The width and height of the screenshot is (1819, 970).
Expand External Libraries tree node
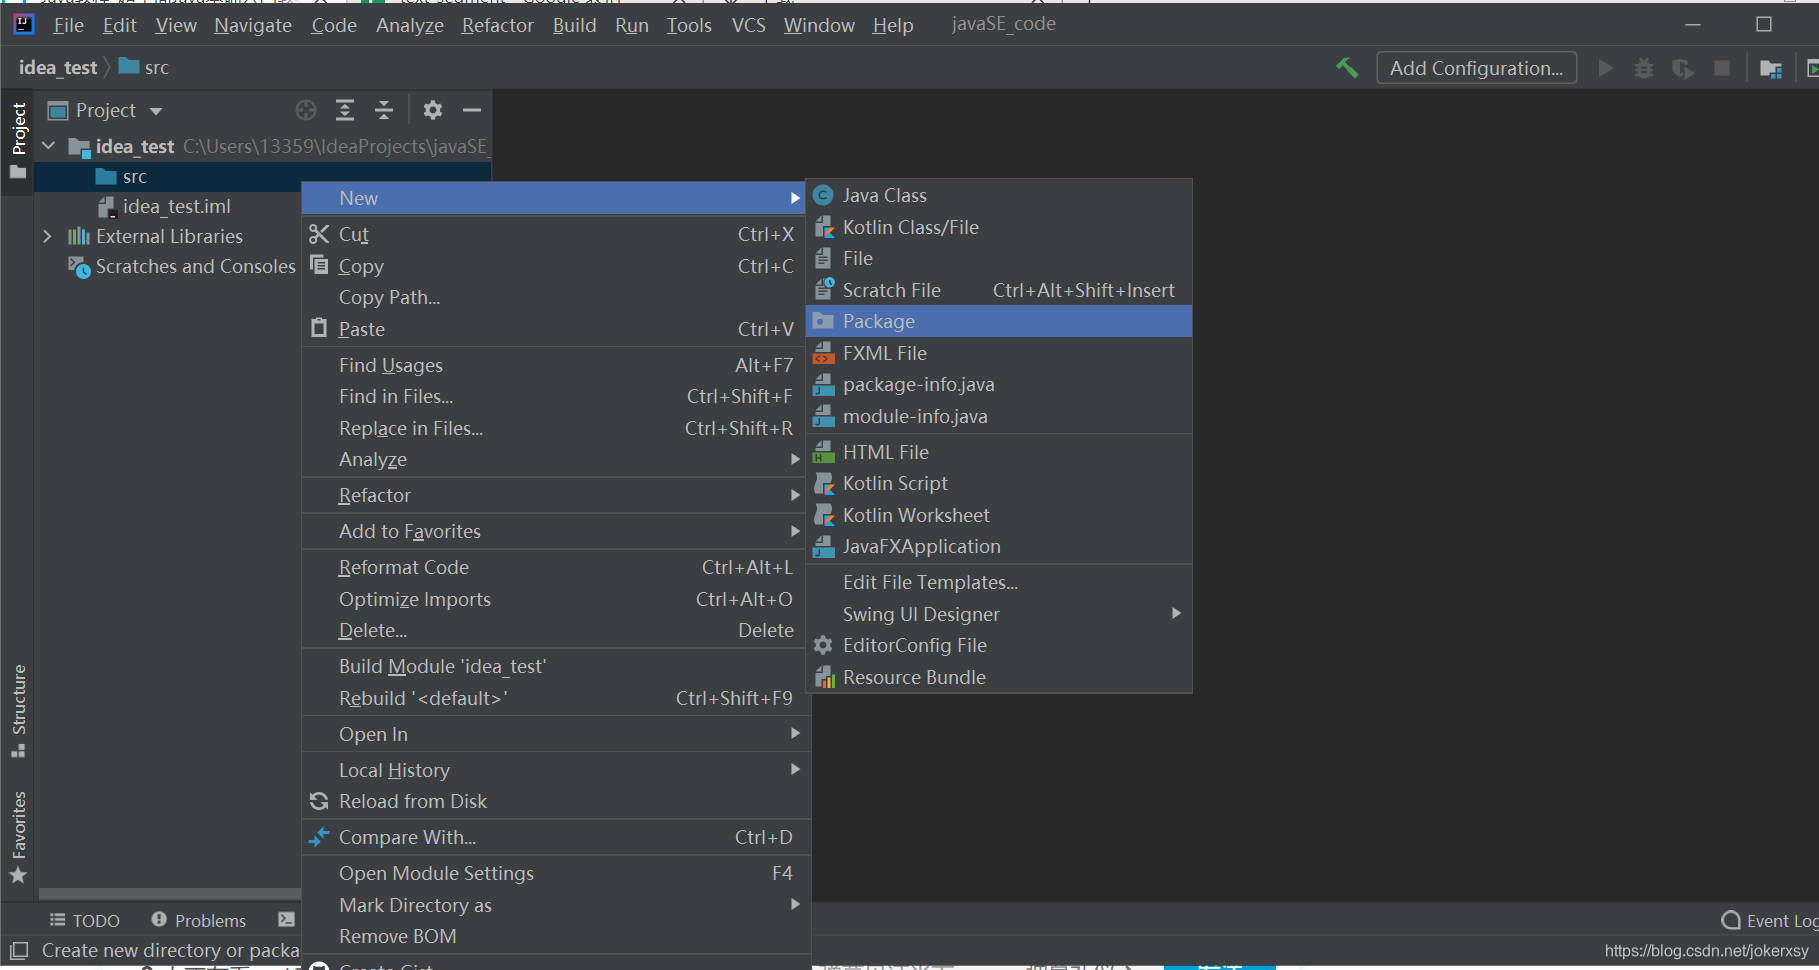(x=47, y=236)
